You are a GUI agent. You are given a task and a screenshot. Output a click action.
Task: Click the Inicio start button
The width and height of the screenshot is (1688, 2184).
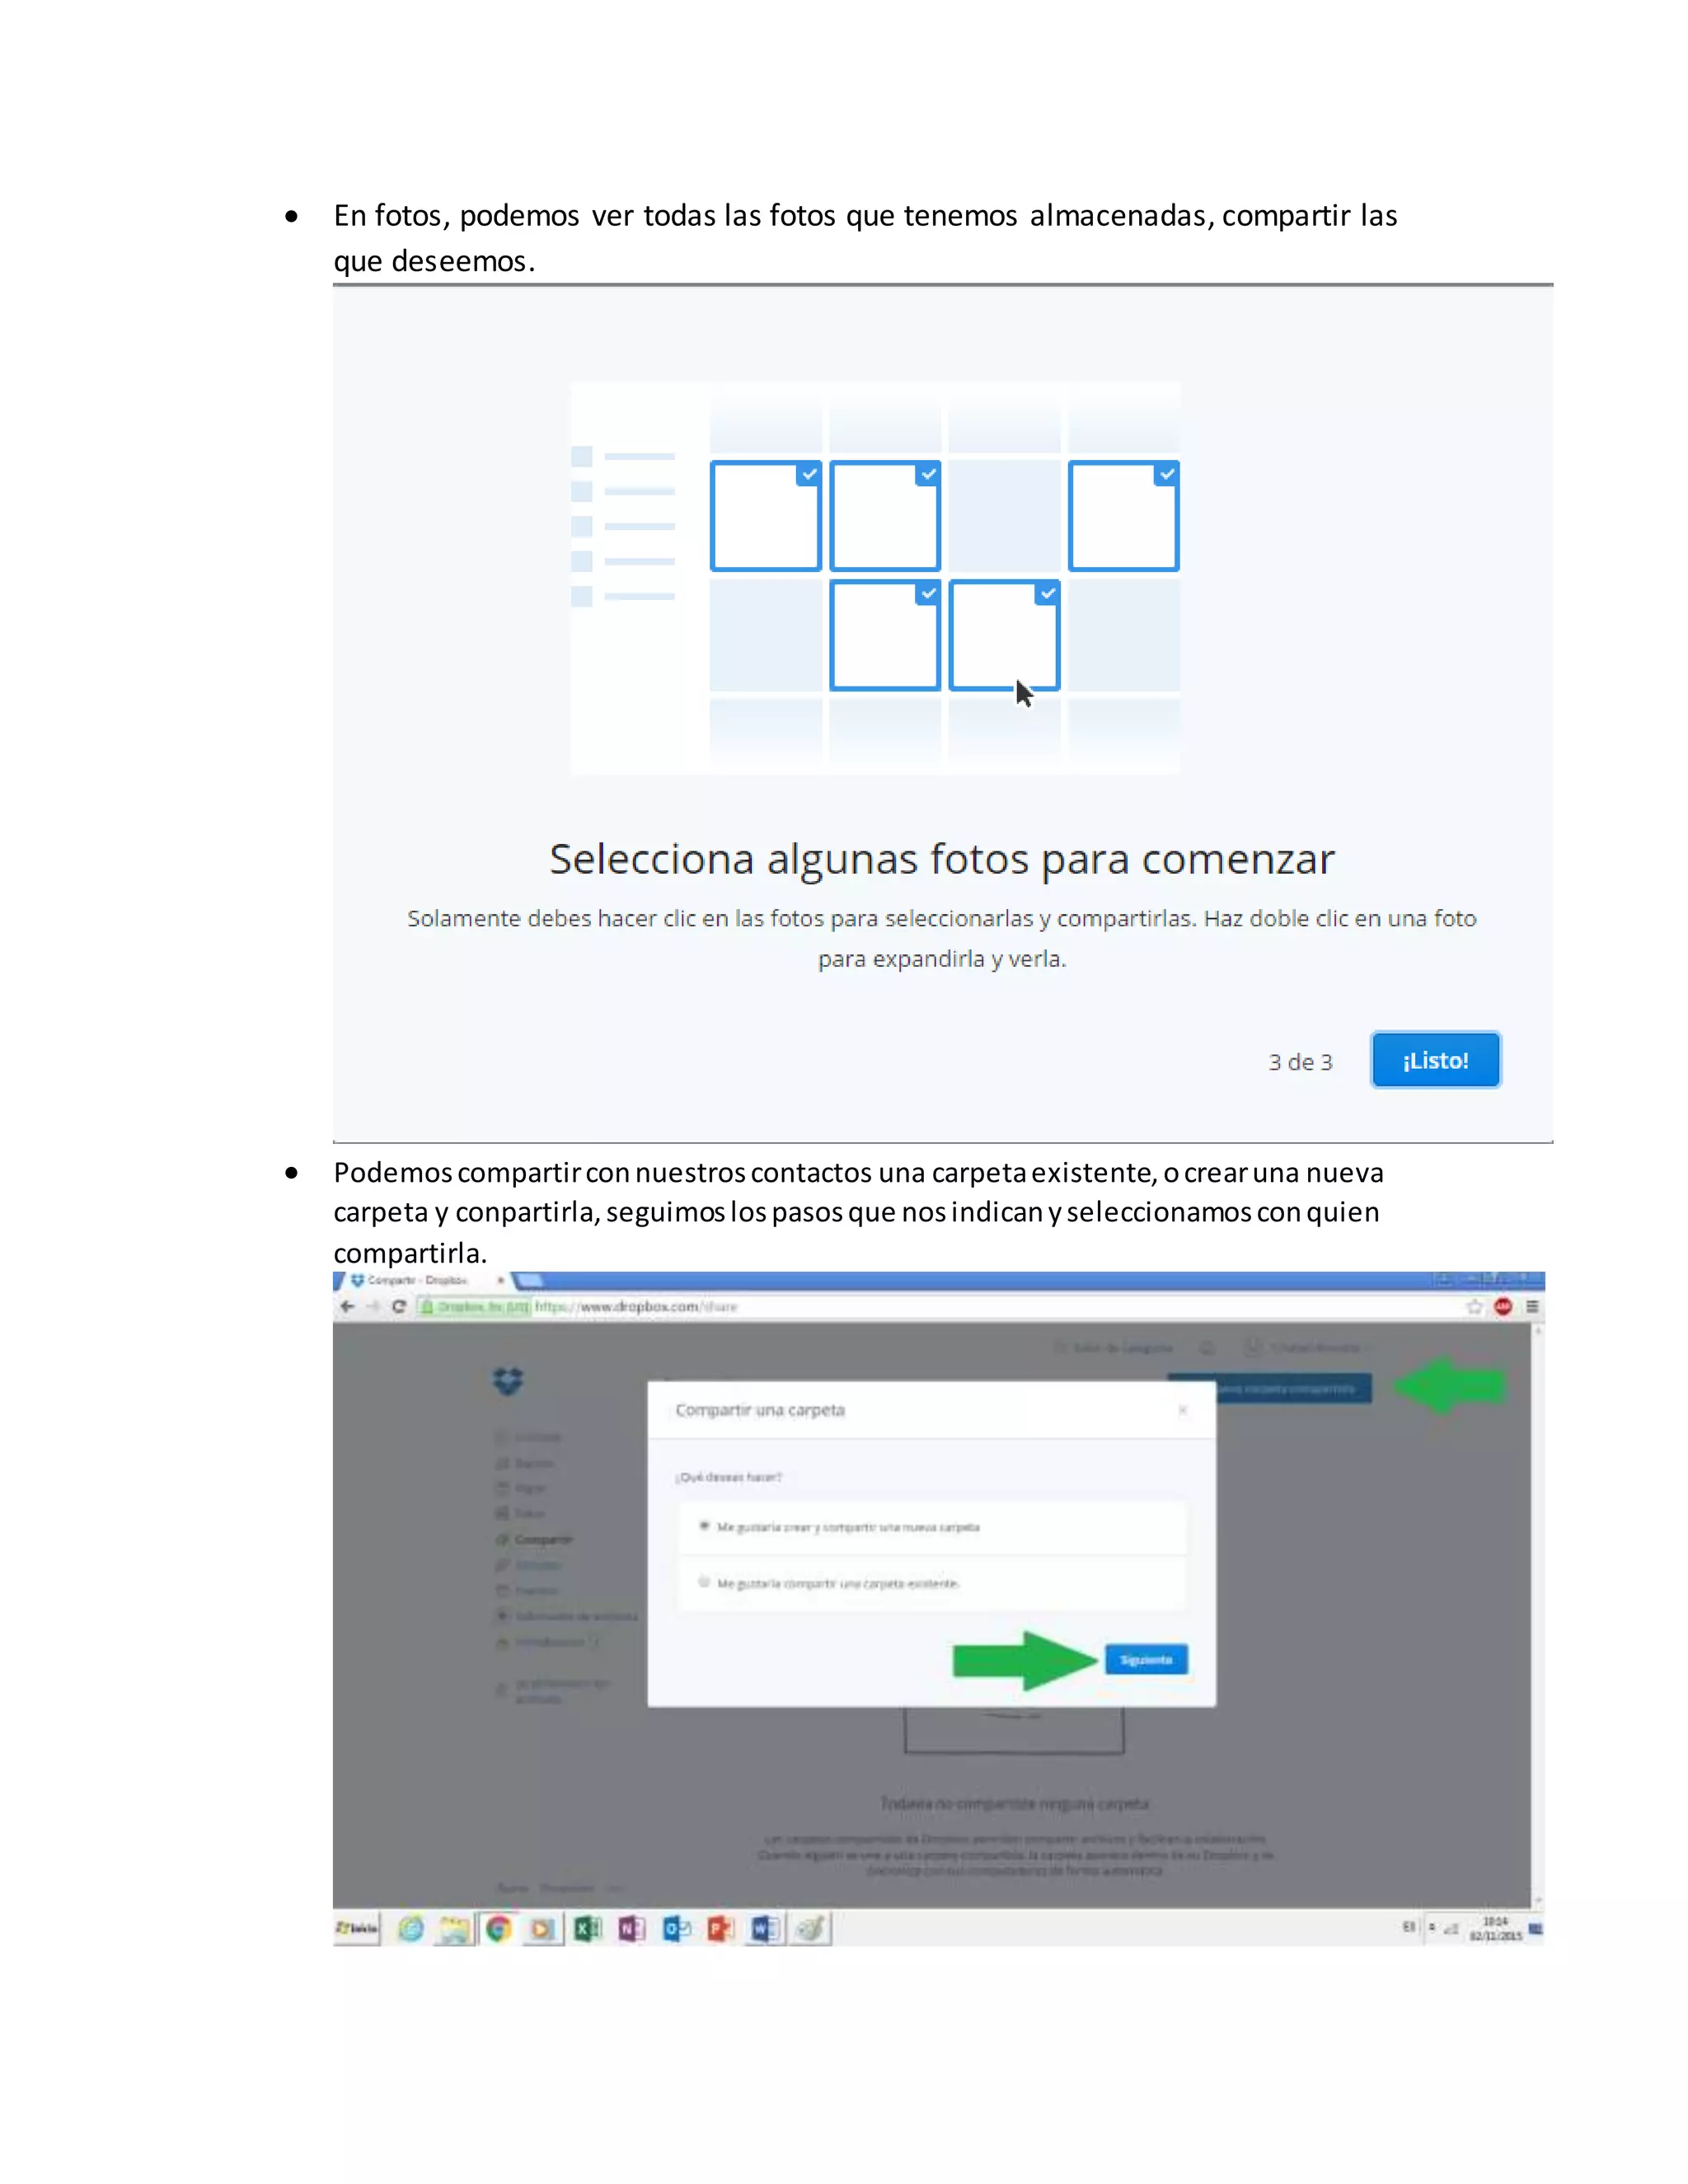[357, 1928]
